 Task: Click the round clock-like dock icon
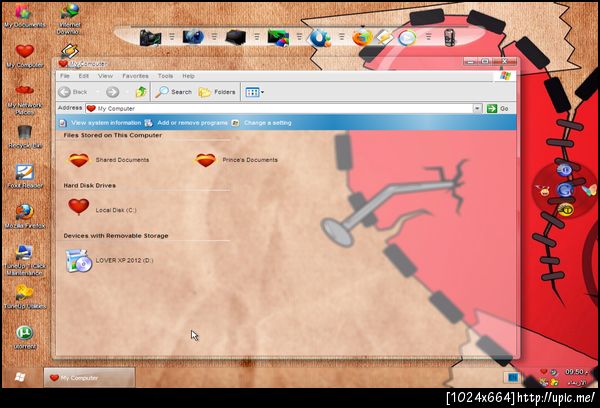pos(407,38)
